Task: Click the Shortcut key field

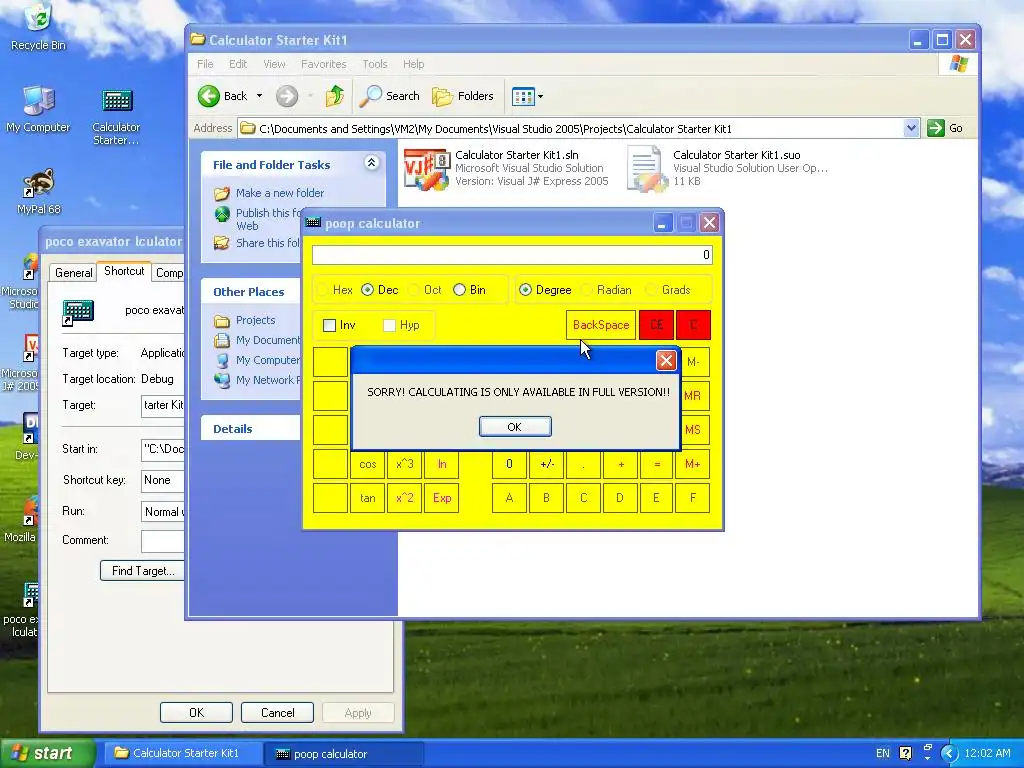Action: (163, 480)
